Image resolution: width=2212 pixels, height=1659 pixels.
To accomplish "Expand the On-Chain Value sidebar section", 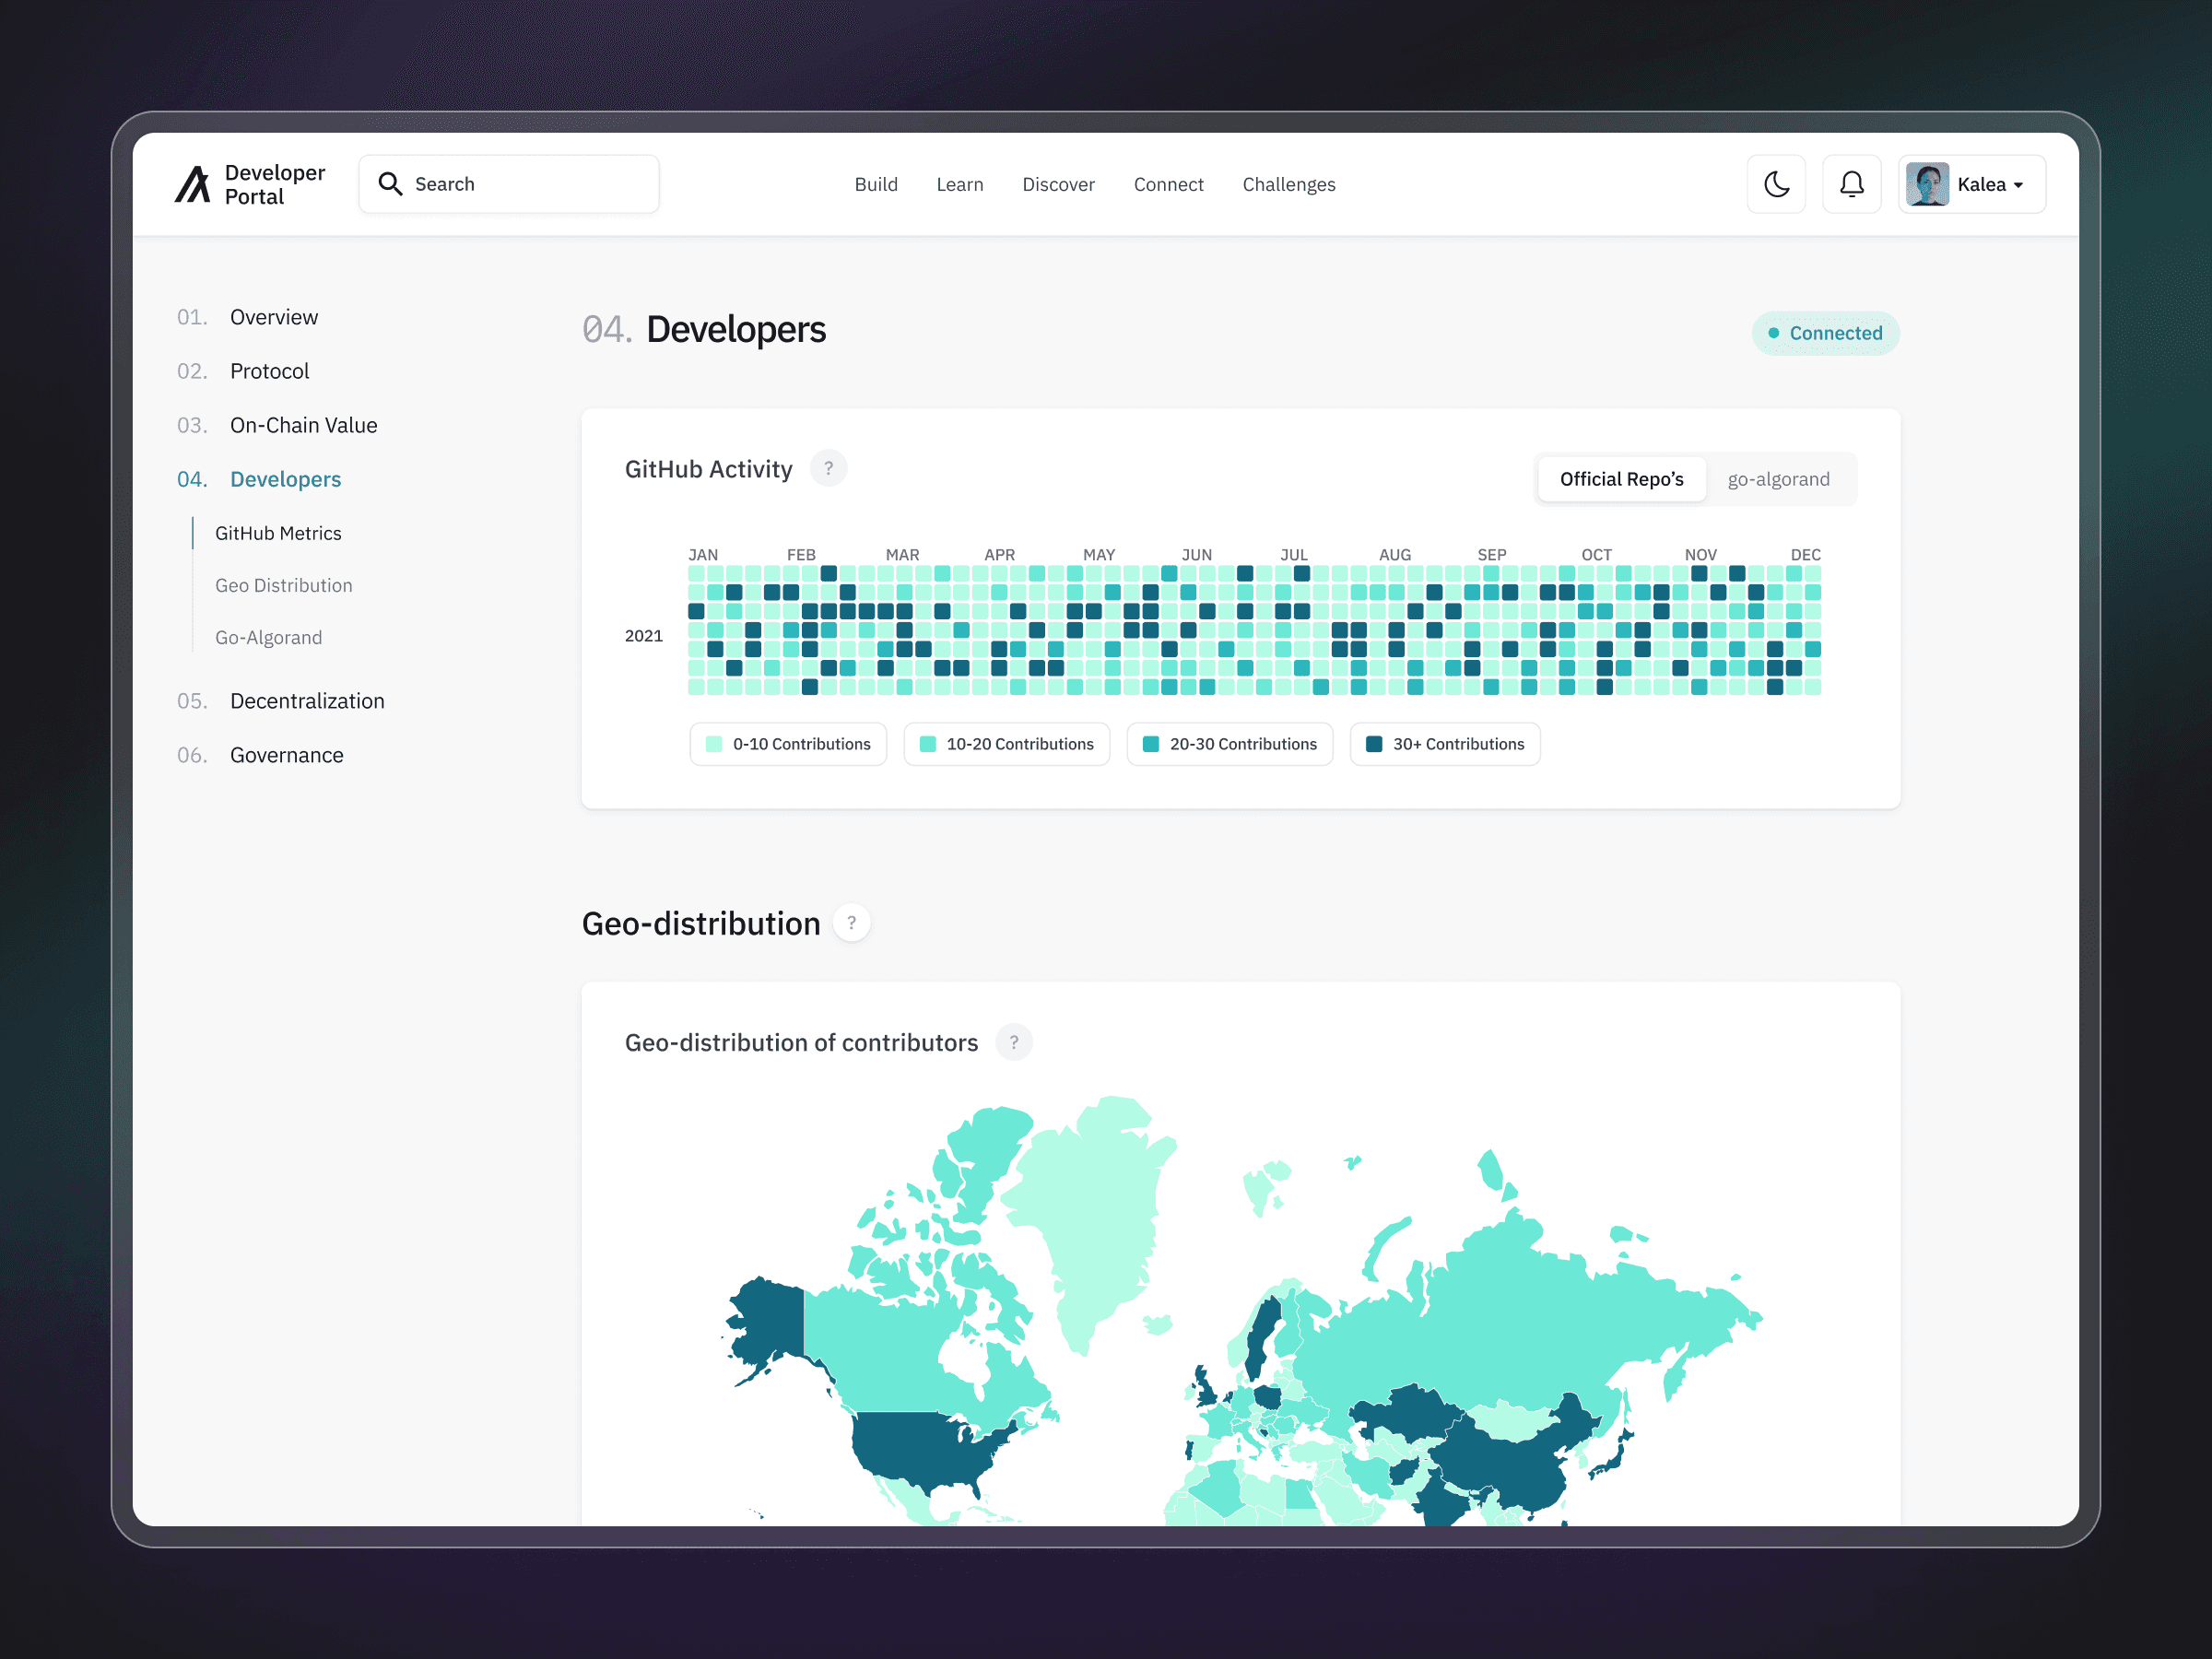I will point(303,425).
